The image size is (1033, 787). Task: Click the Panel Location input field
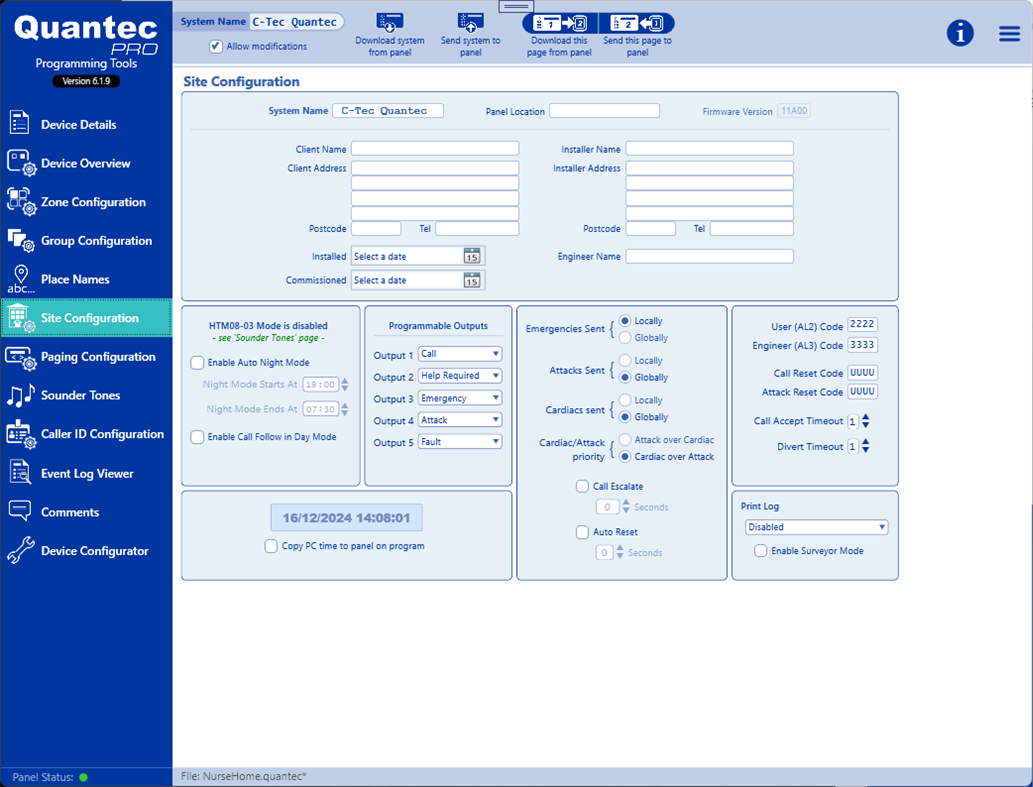pyautogui.click(x=604, y=111)
